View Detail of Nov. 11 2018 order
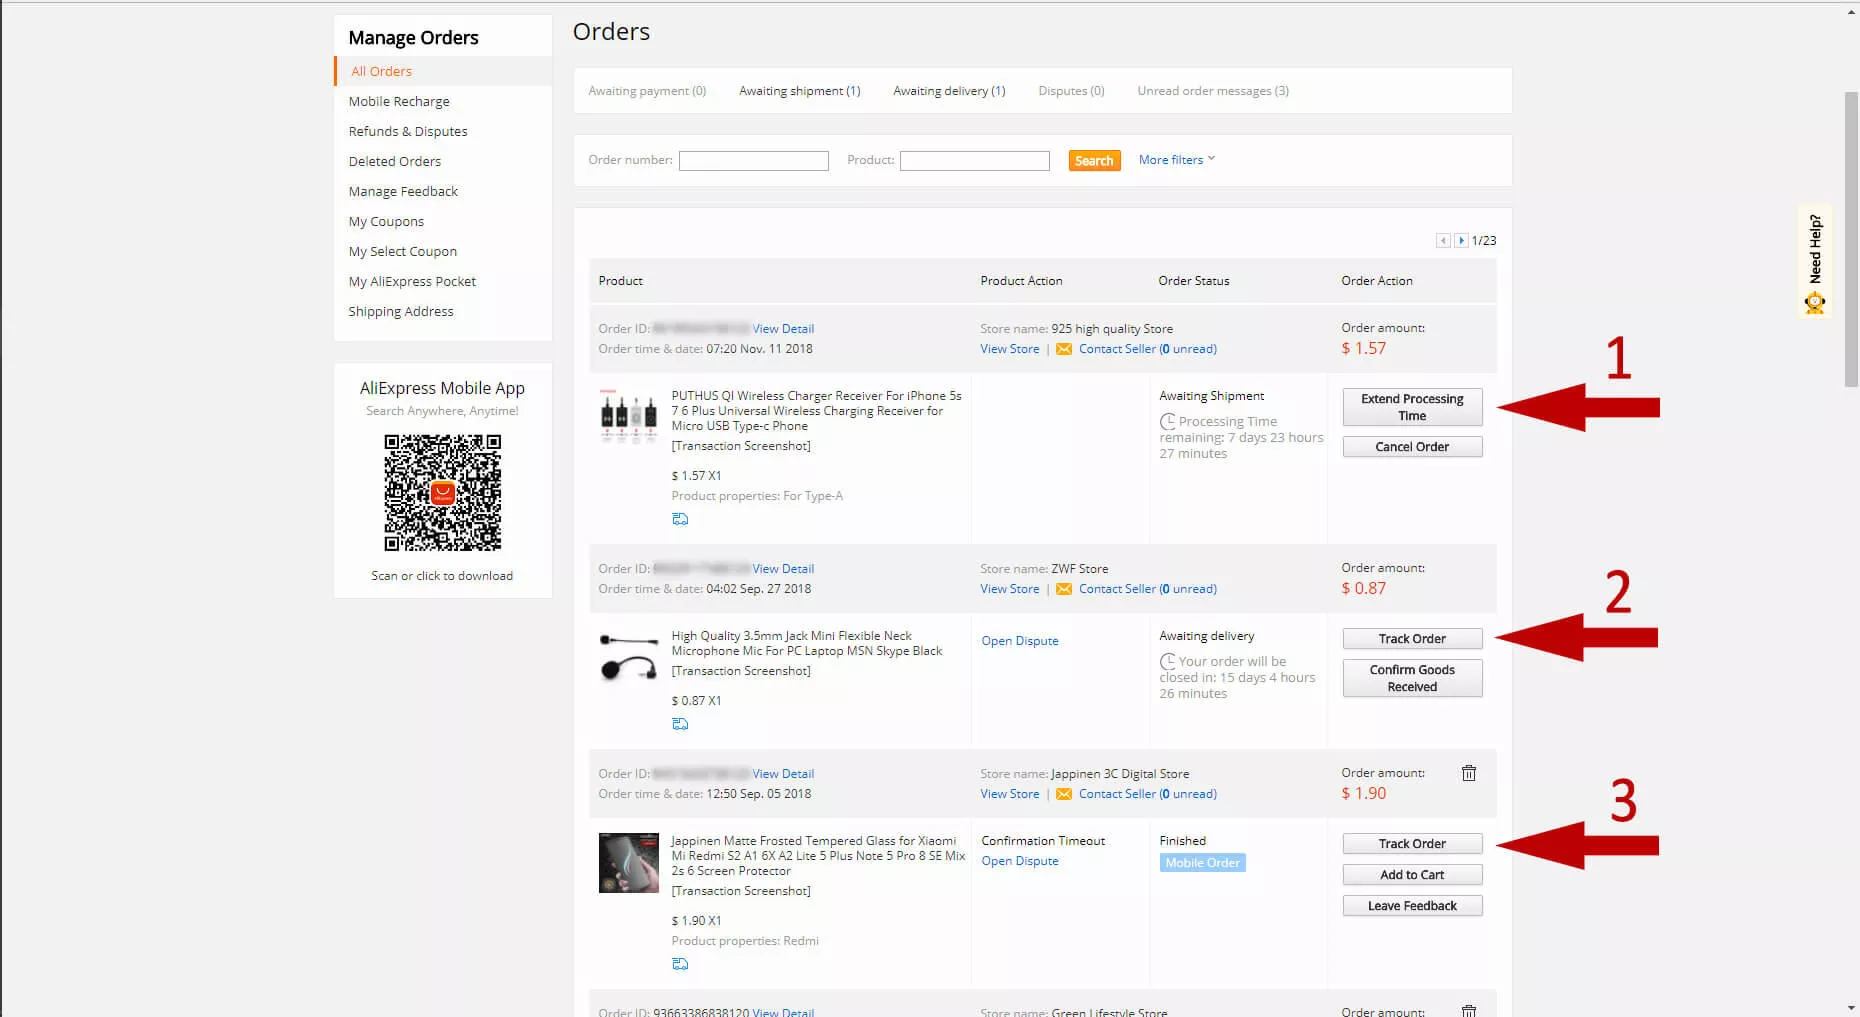This screenshot has width=1860, height=1017. click(x=783, y=329)
